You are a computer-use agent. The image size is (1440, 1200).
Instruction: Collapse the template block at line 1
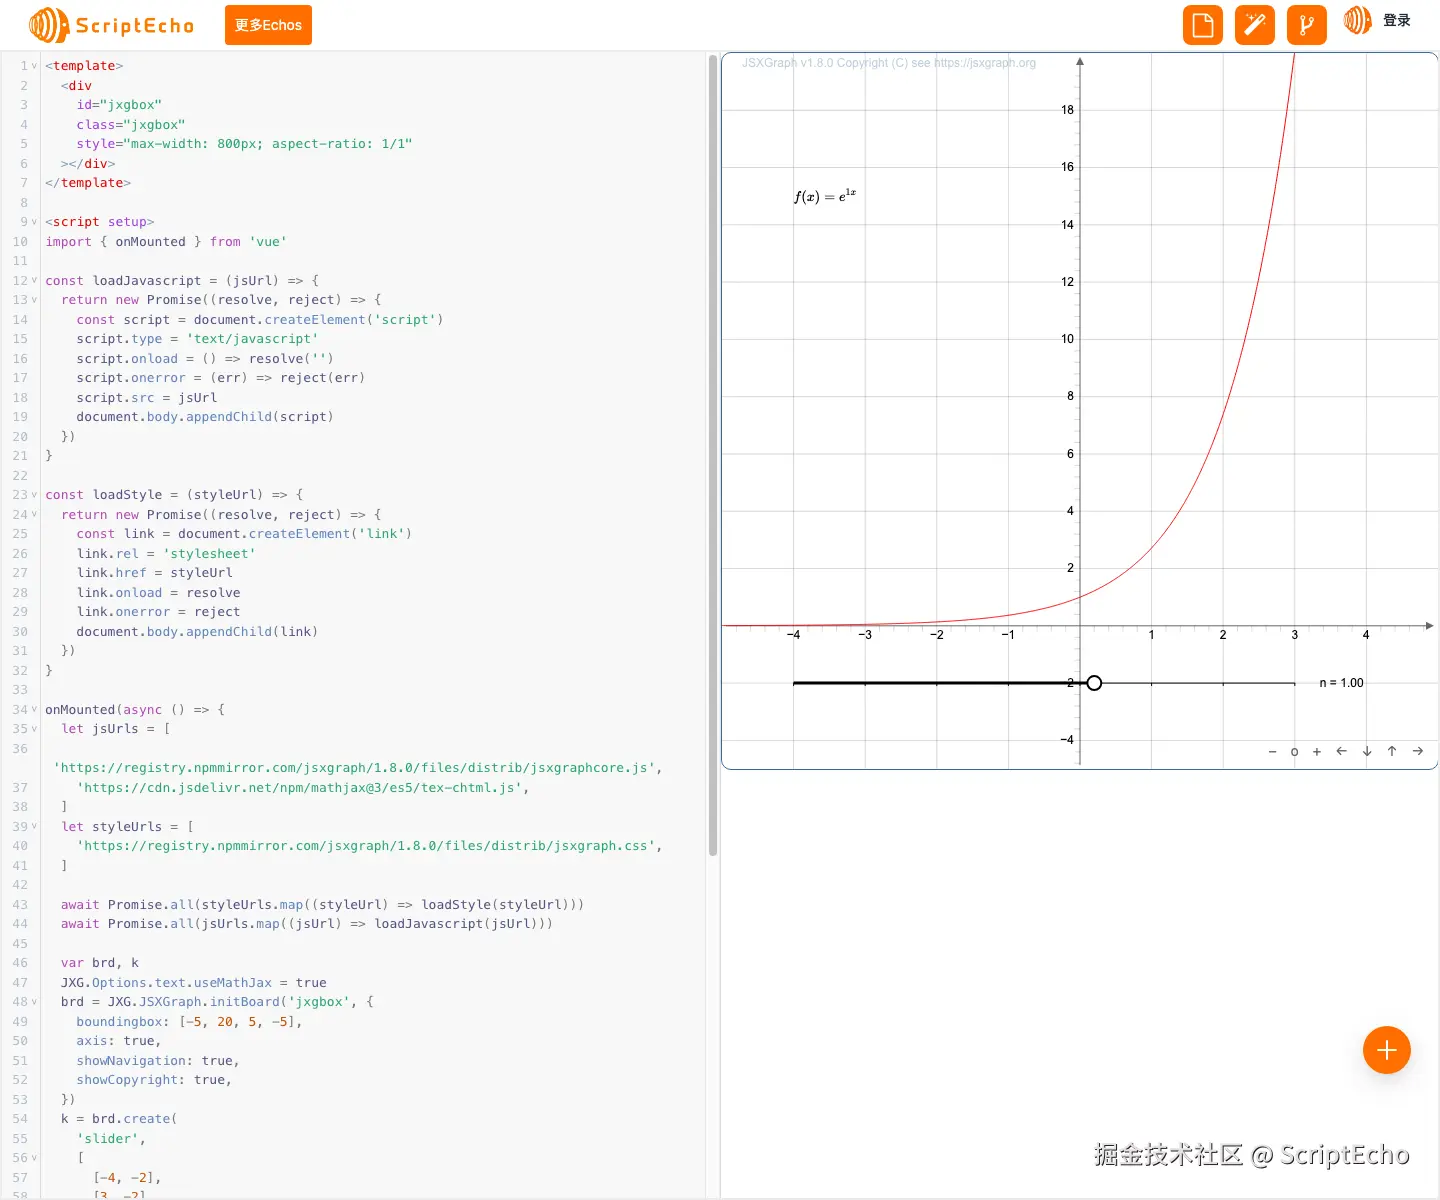coord(34,66)
